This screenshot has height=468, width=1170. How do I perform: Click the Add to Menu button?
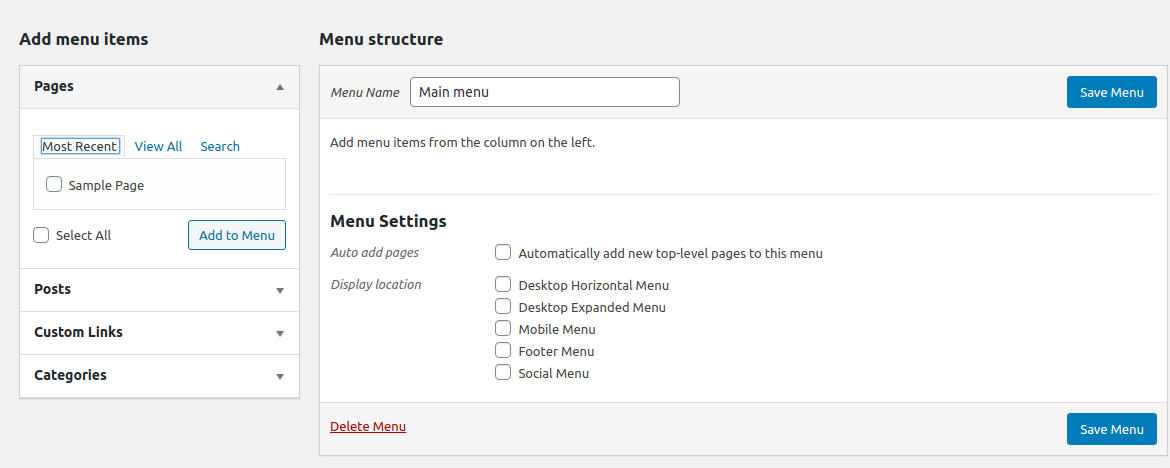click(x=236, y=235)
